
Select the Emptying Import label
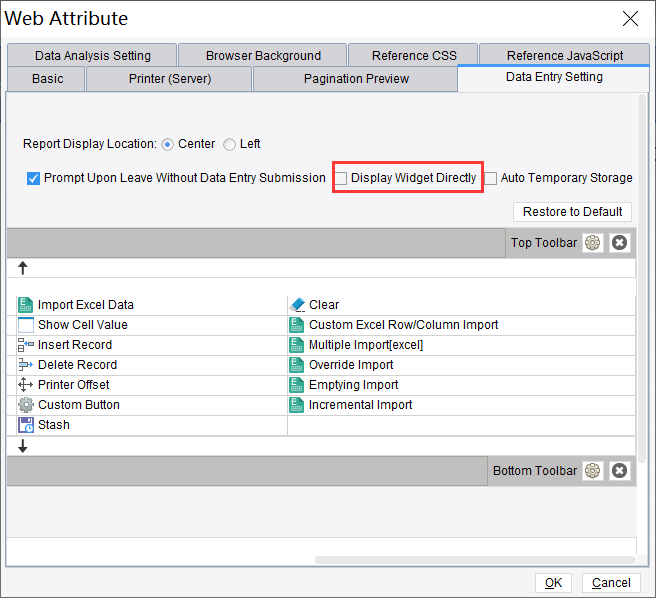coord(353,385)
